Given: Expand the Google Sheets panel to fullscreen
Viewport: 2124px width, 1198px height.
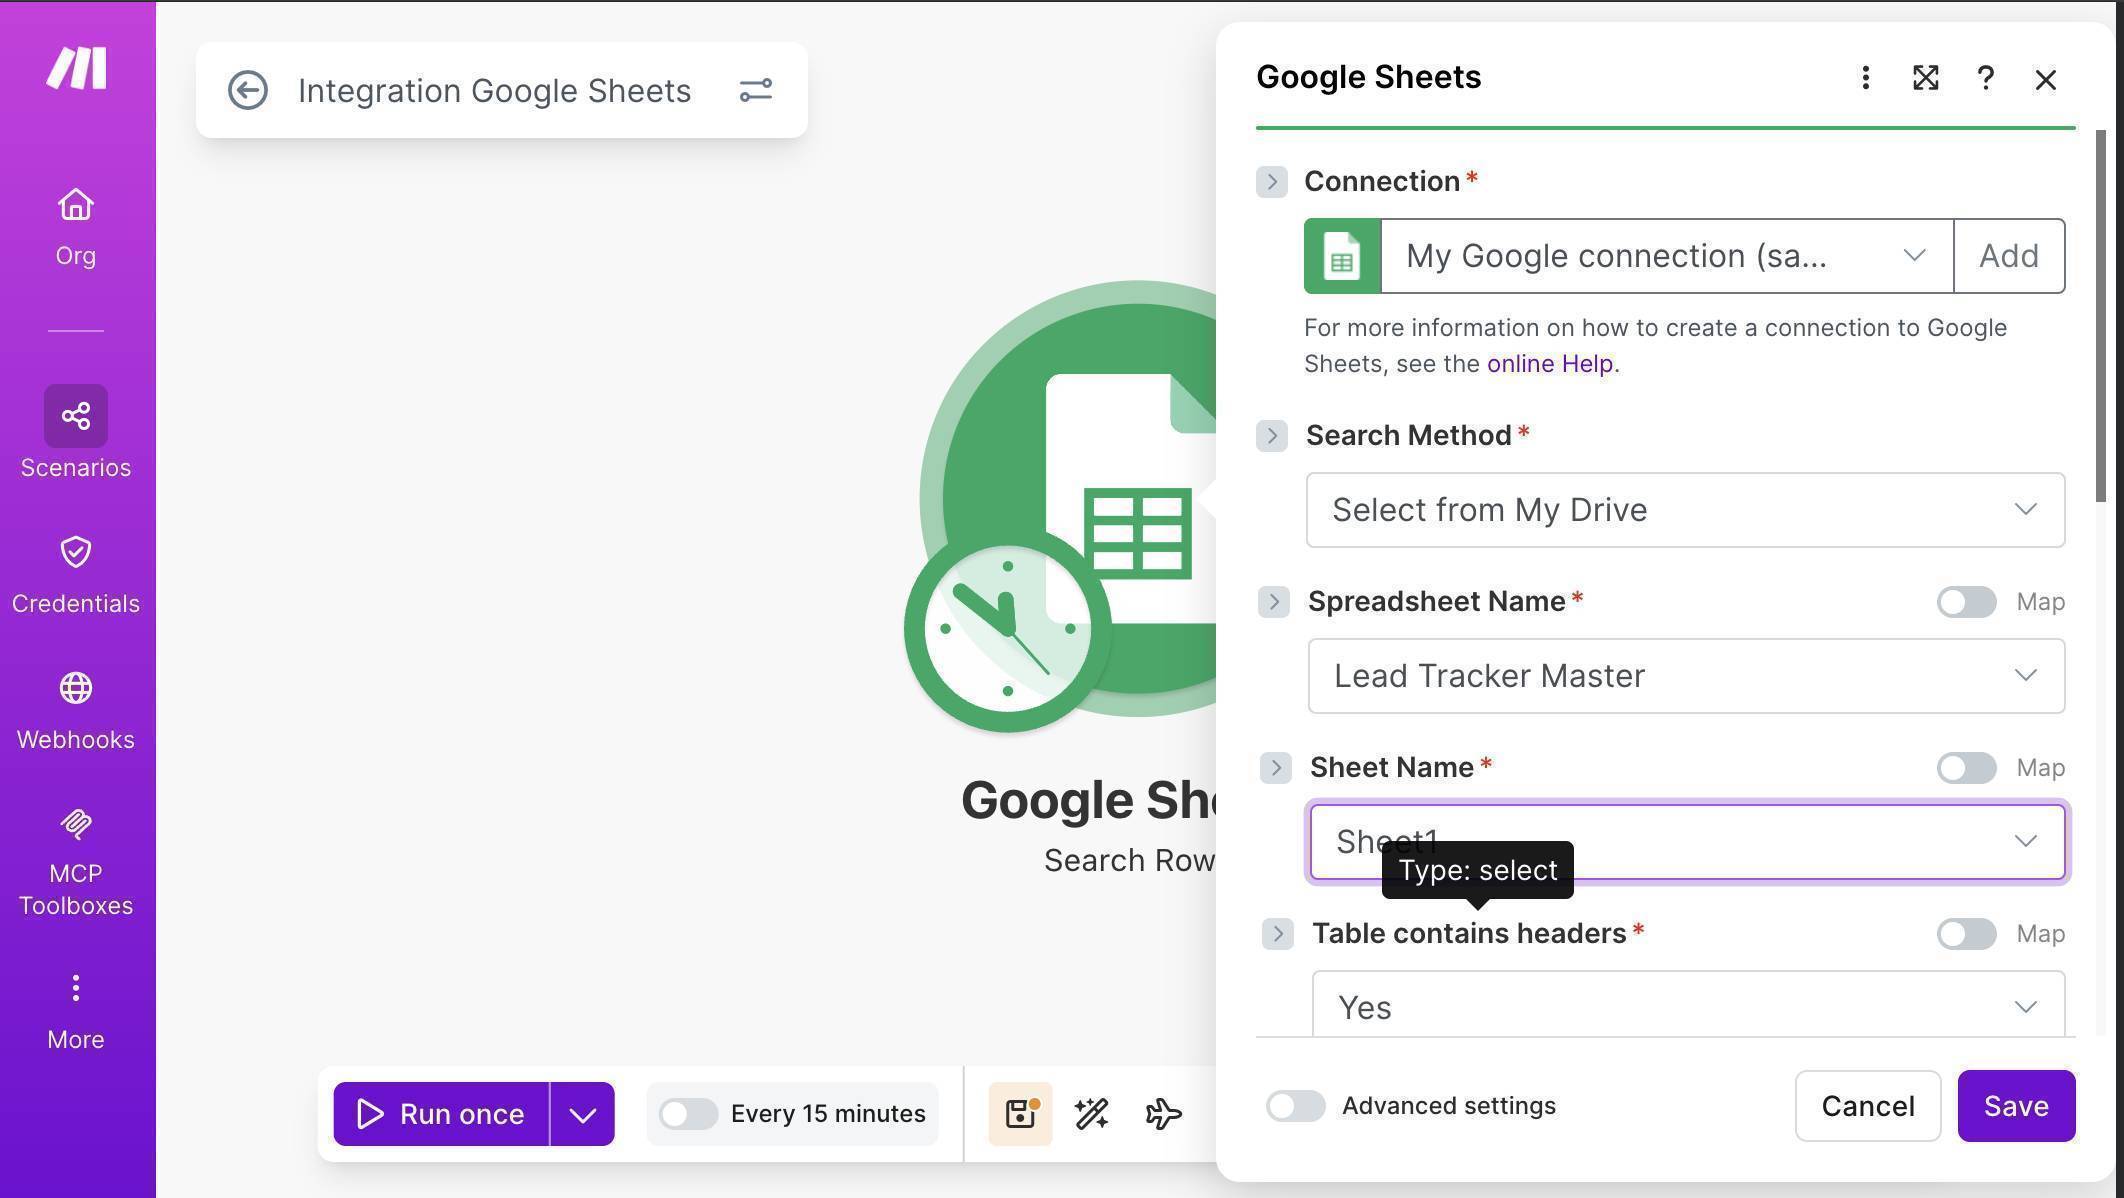Looking at the screenshot, I should click(x=1925, y=78).
